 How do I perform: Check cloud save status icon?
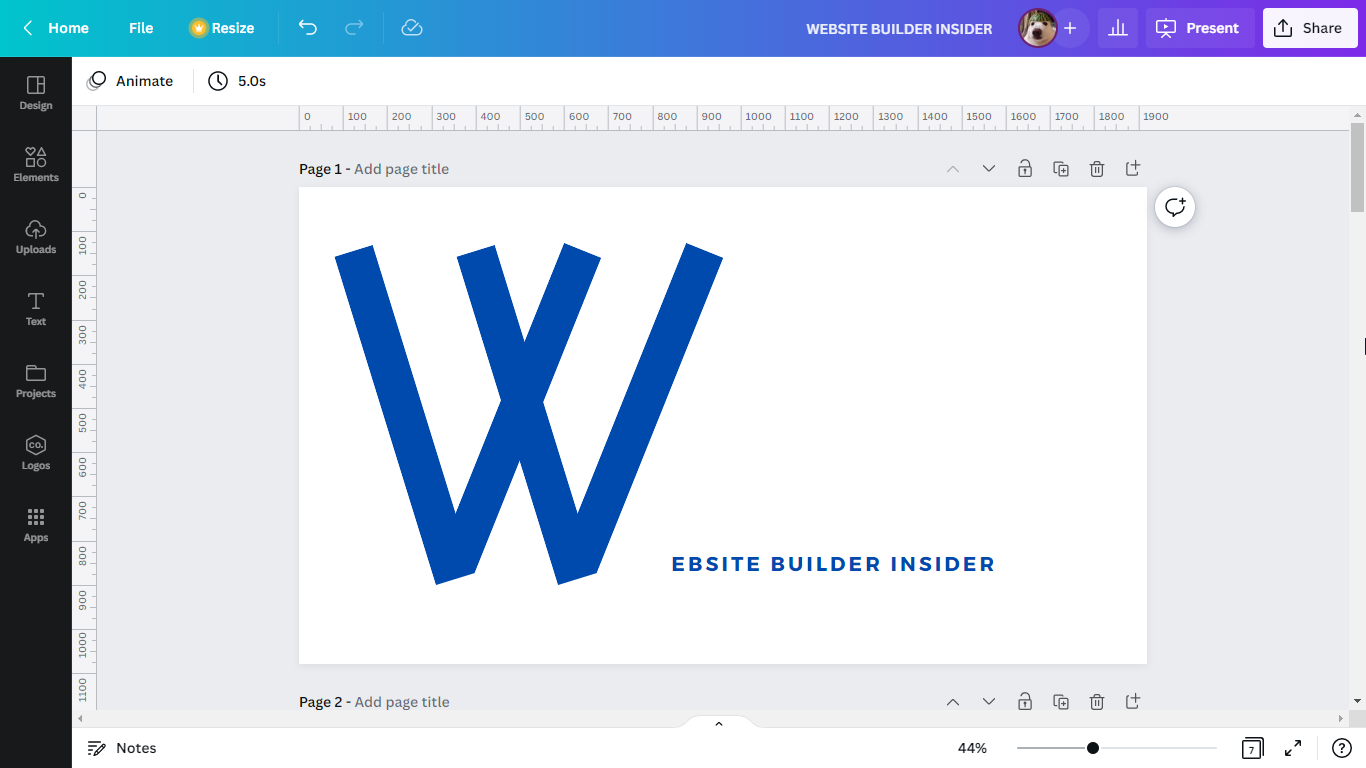point(412,28)
